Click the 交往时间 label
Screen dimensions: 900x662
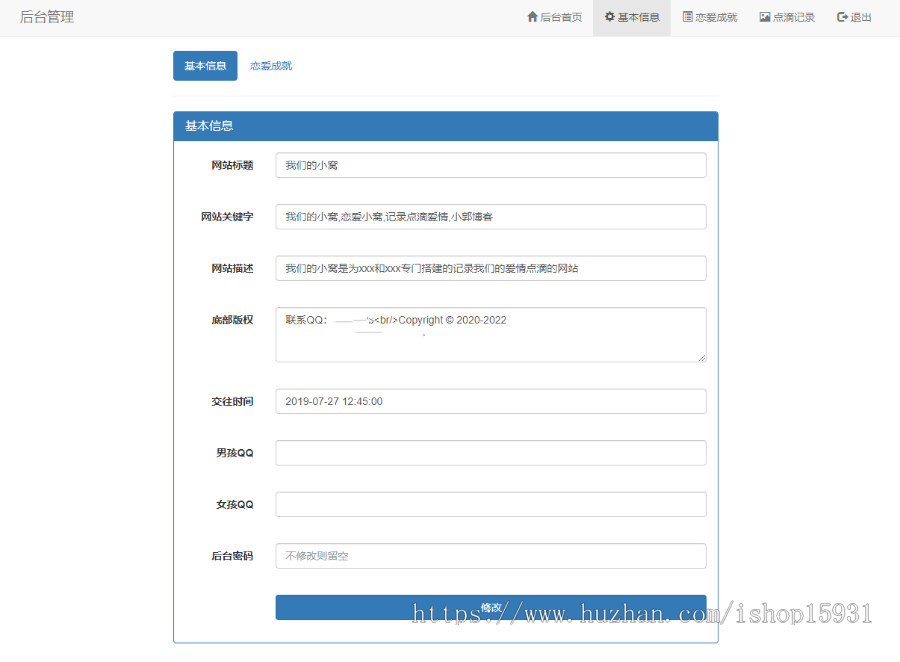point(232,401)
